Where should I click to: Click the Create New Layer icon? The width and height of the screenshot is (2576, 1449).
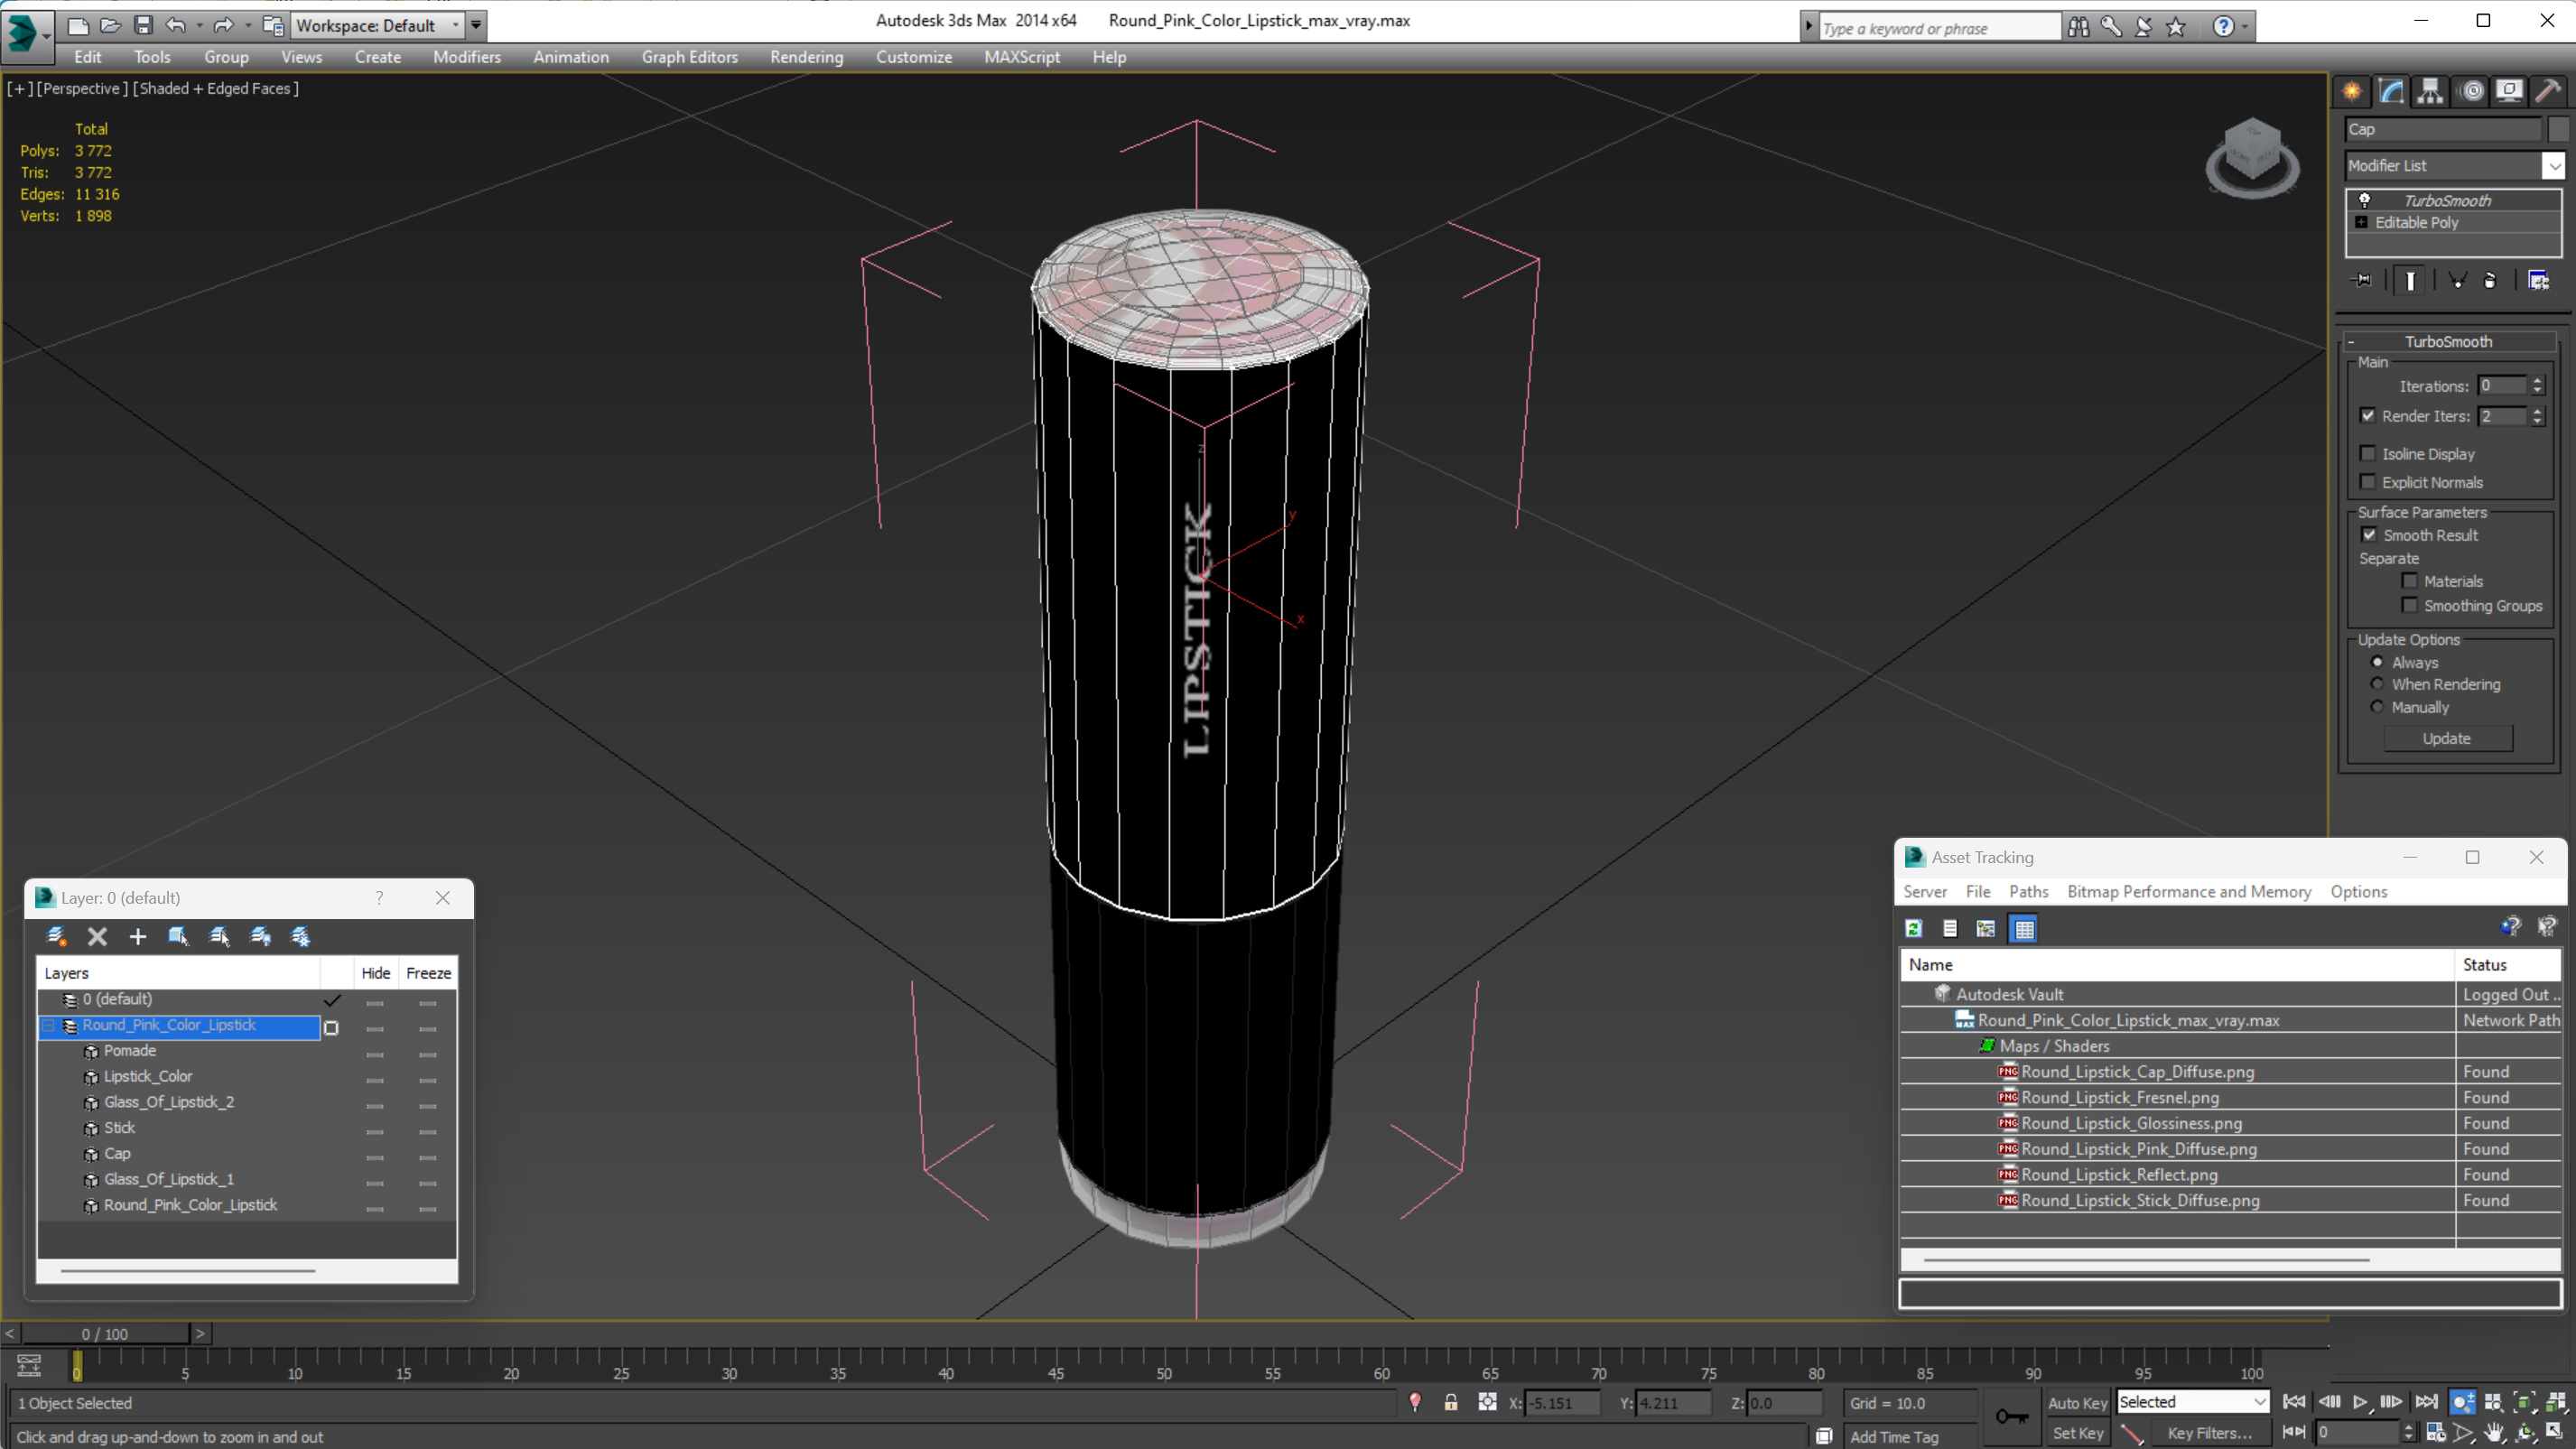point(57,936)
